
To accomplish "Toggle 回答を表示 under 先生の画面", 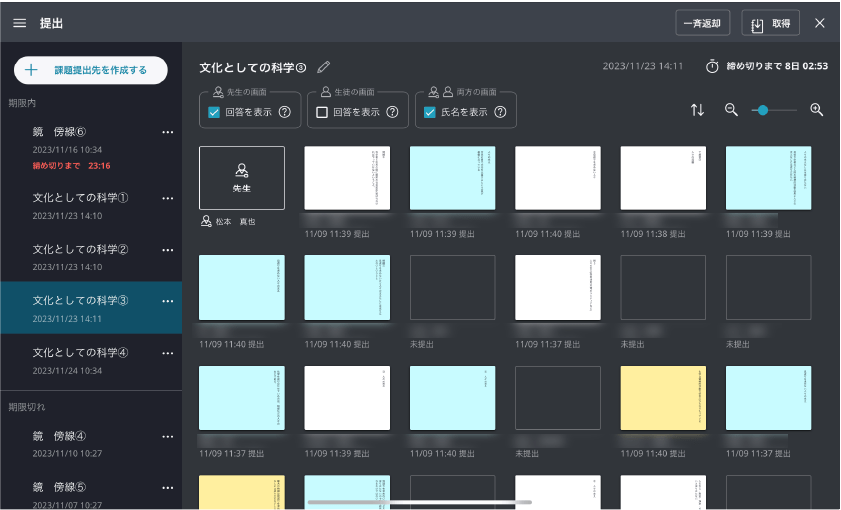I will pyautogui.click(x=214, y=112).
